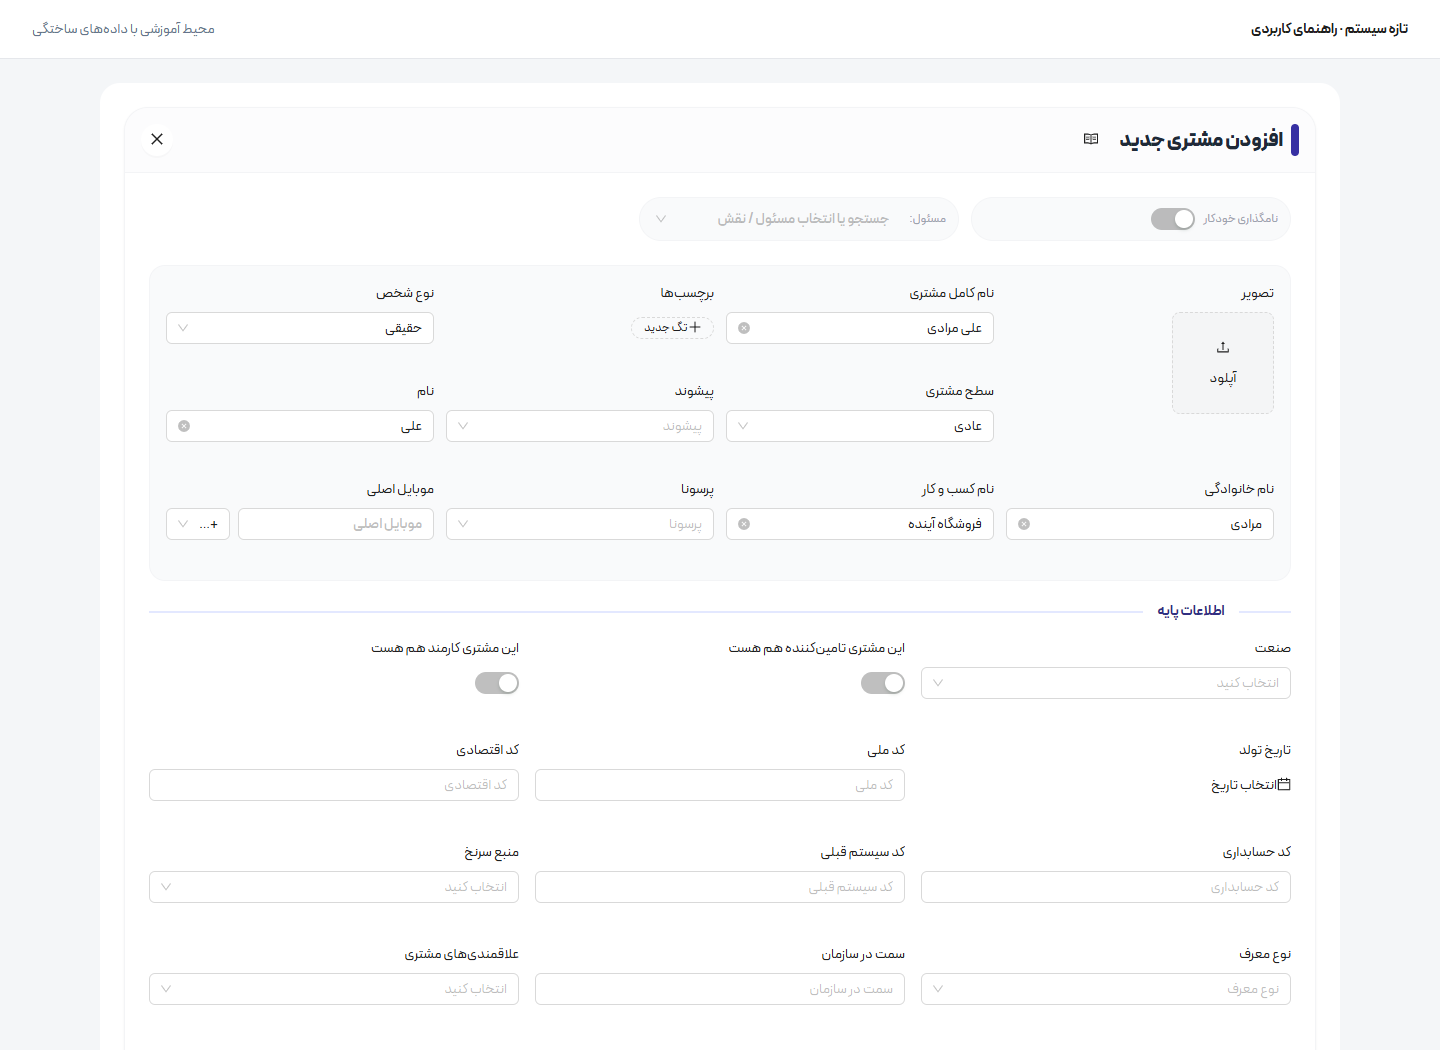Close the add new customer dialog
Image resolution: width=1440 pixels, height=1050 pixels.
(157, 139)
